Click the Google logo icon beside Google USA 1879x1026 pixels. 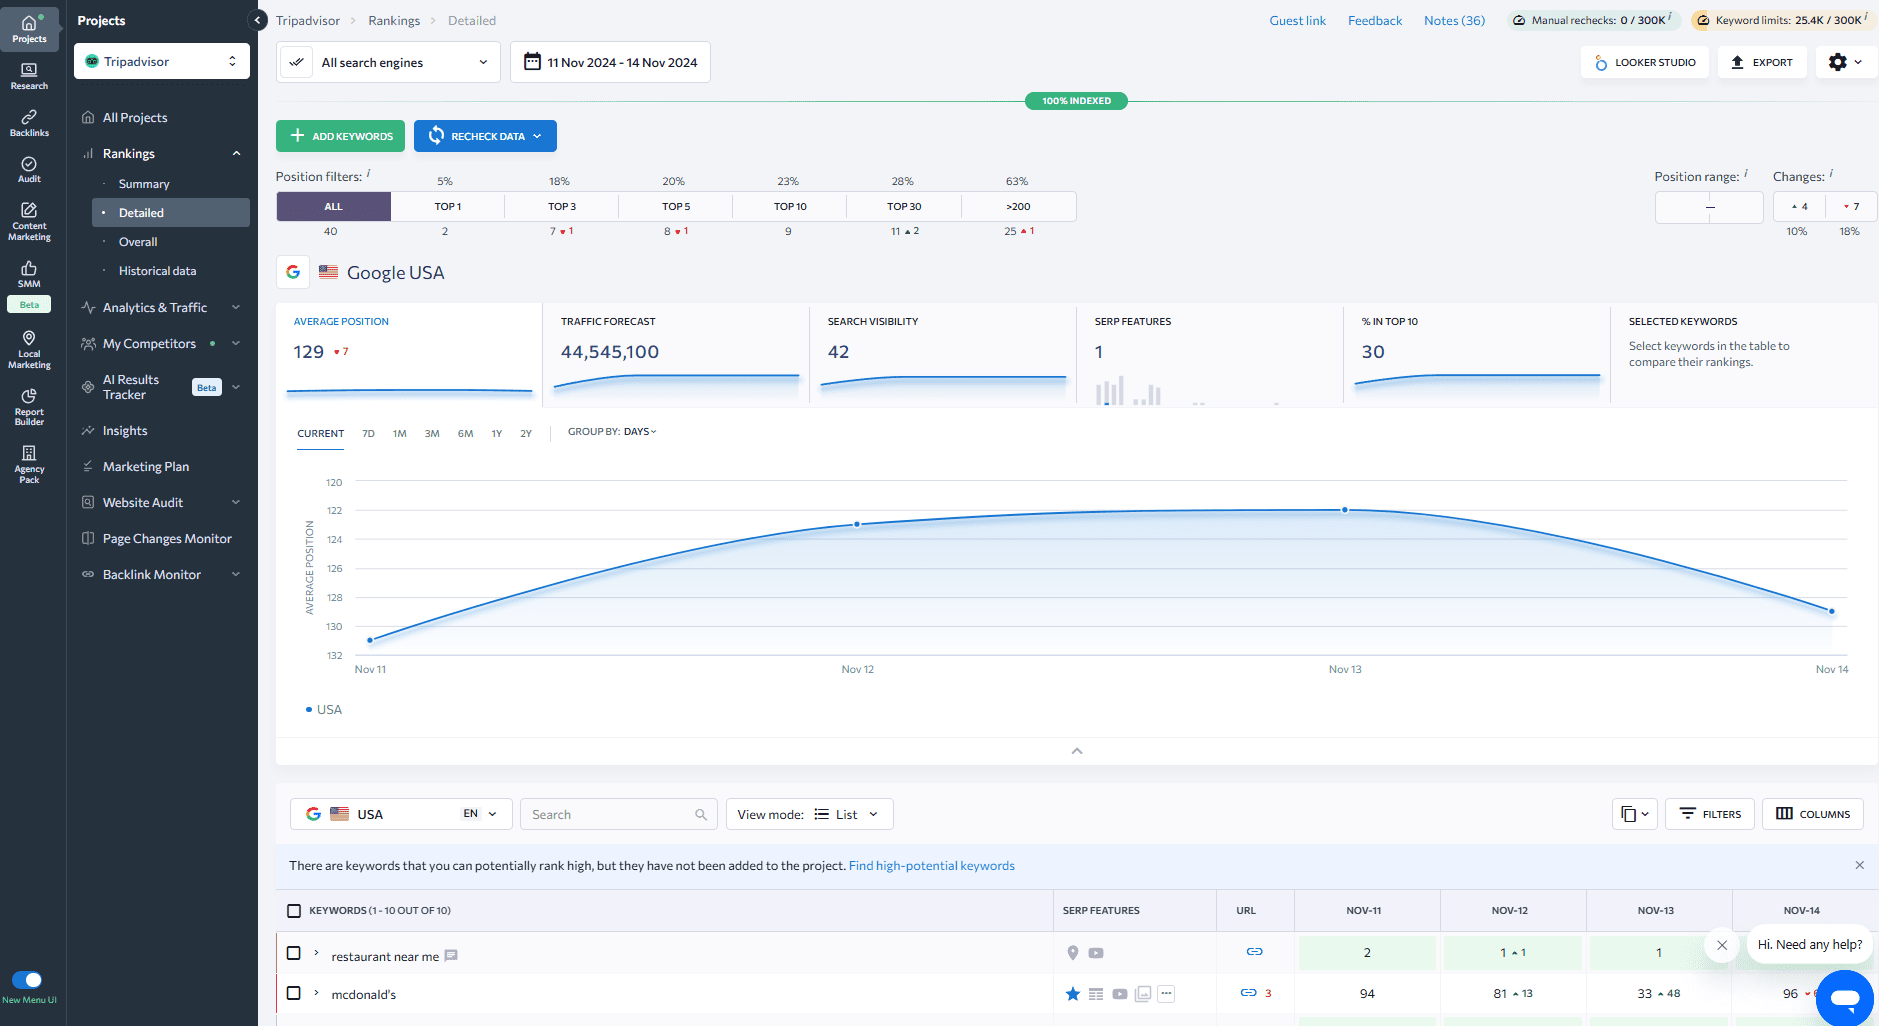point(293,272)
